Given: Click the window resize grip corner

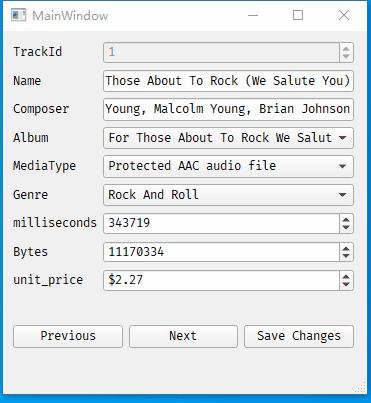Looking at the screenshot, I should pyautogui.click(x=361, y=388).
